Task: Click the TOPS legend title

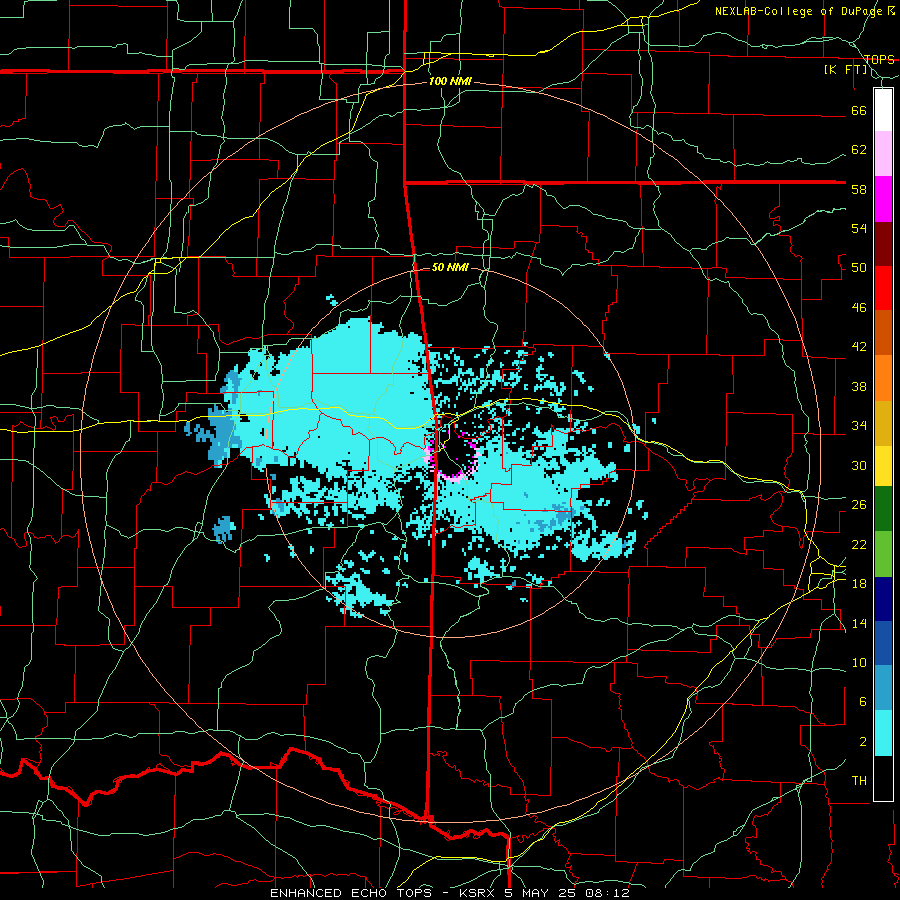Action: click(879, 59)
